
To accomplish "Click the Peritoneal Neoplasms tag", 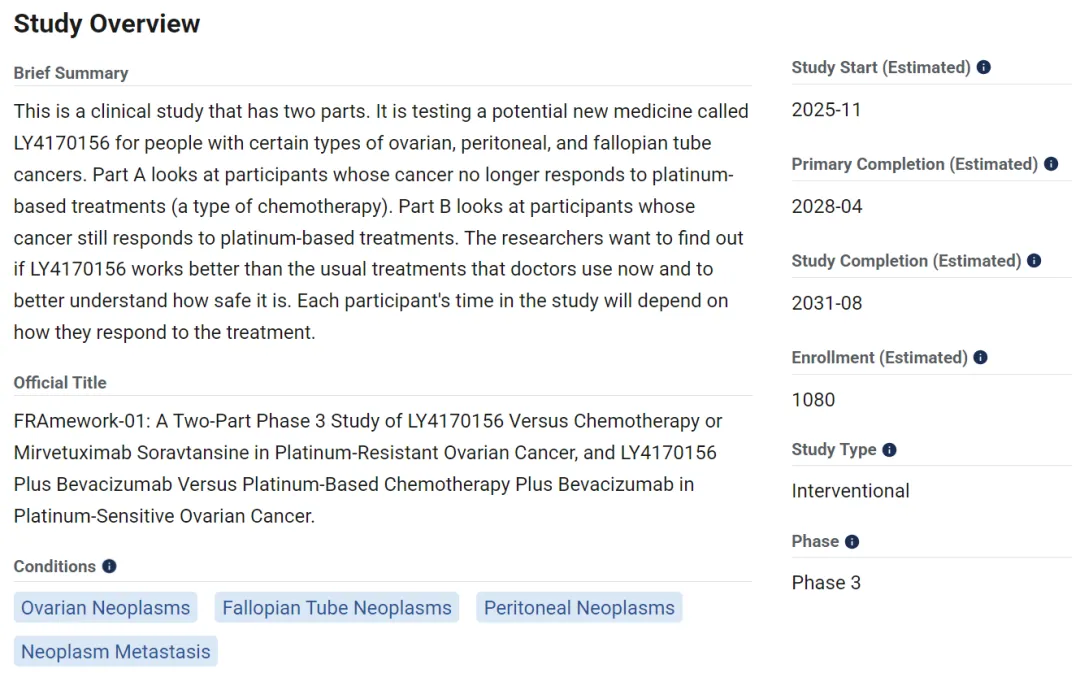I will [579, 608].
